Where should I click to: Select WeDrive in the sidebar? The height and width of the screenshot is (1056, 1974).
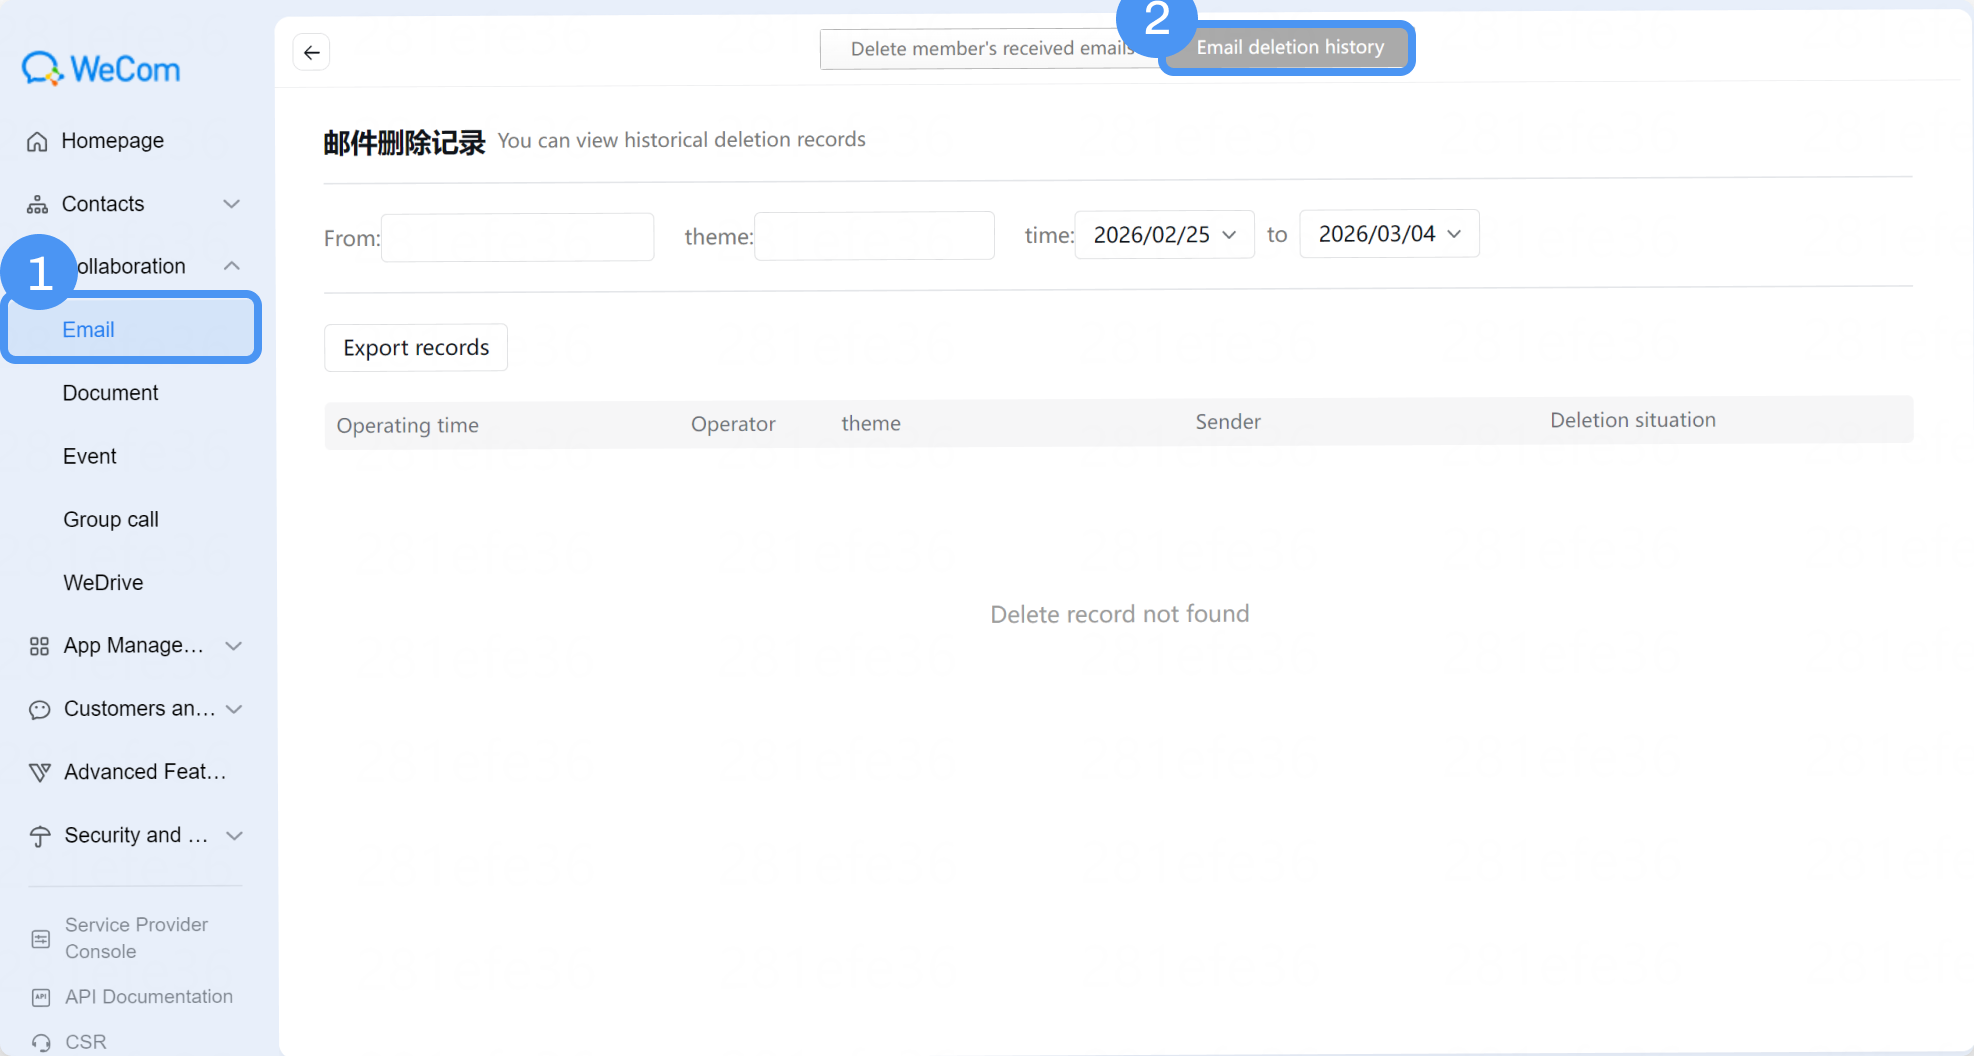pos(103,583)
